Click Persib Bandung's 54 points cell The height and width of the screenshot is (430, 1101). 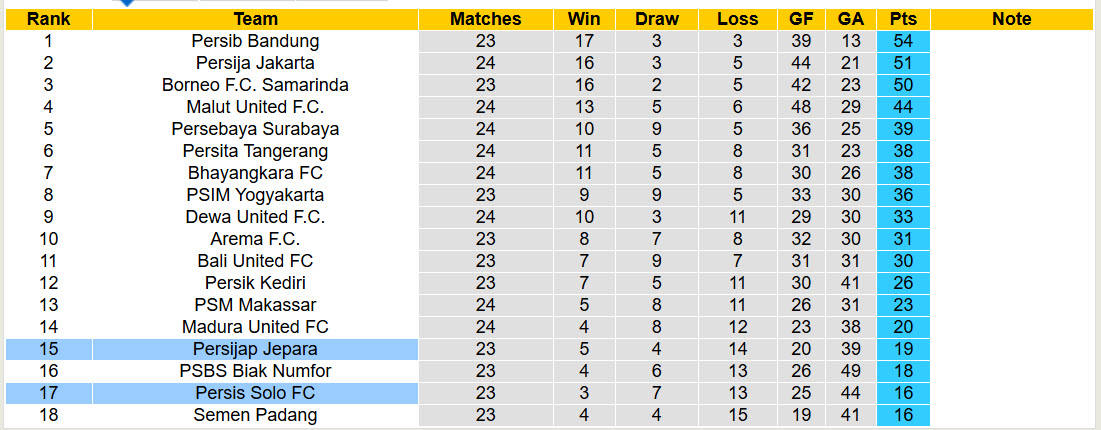903,41
